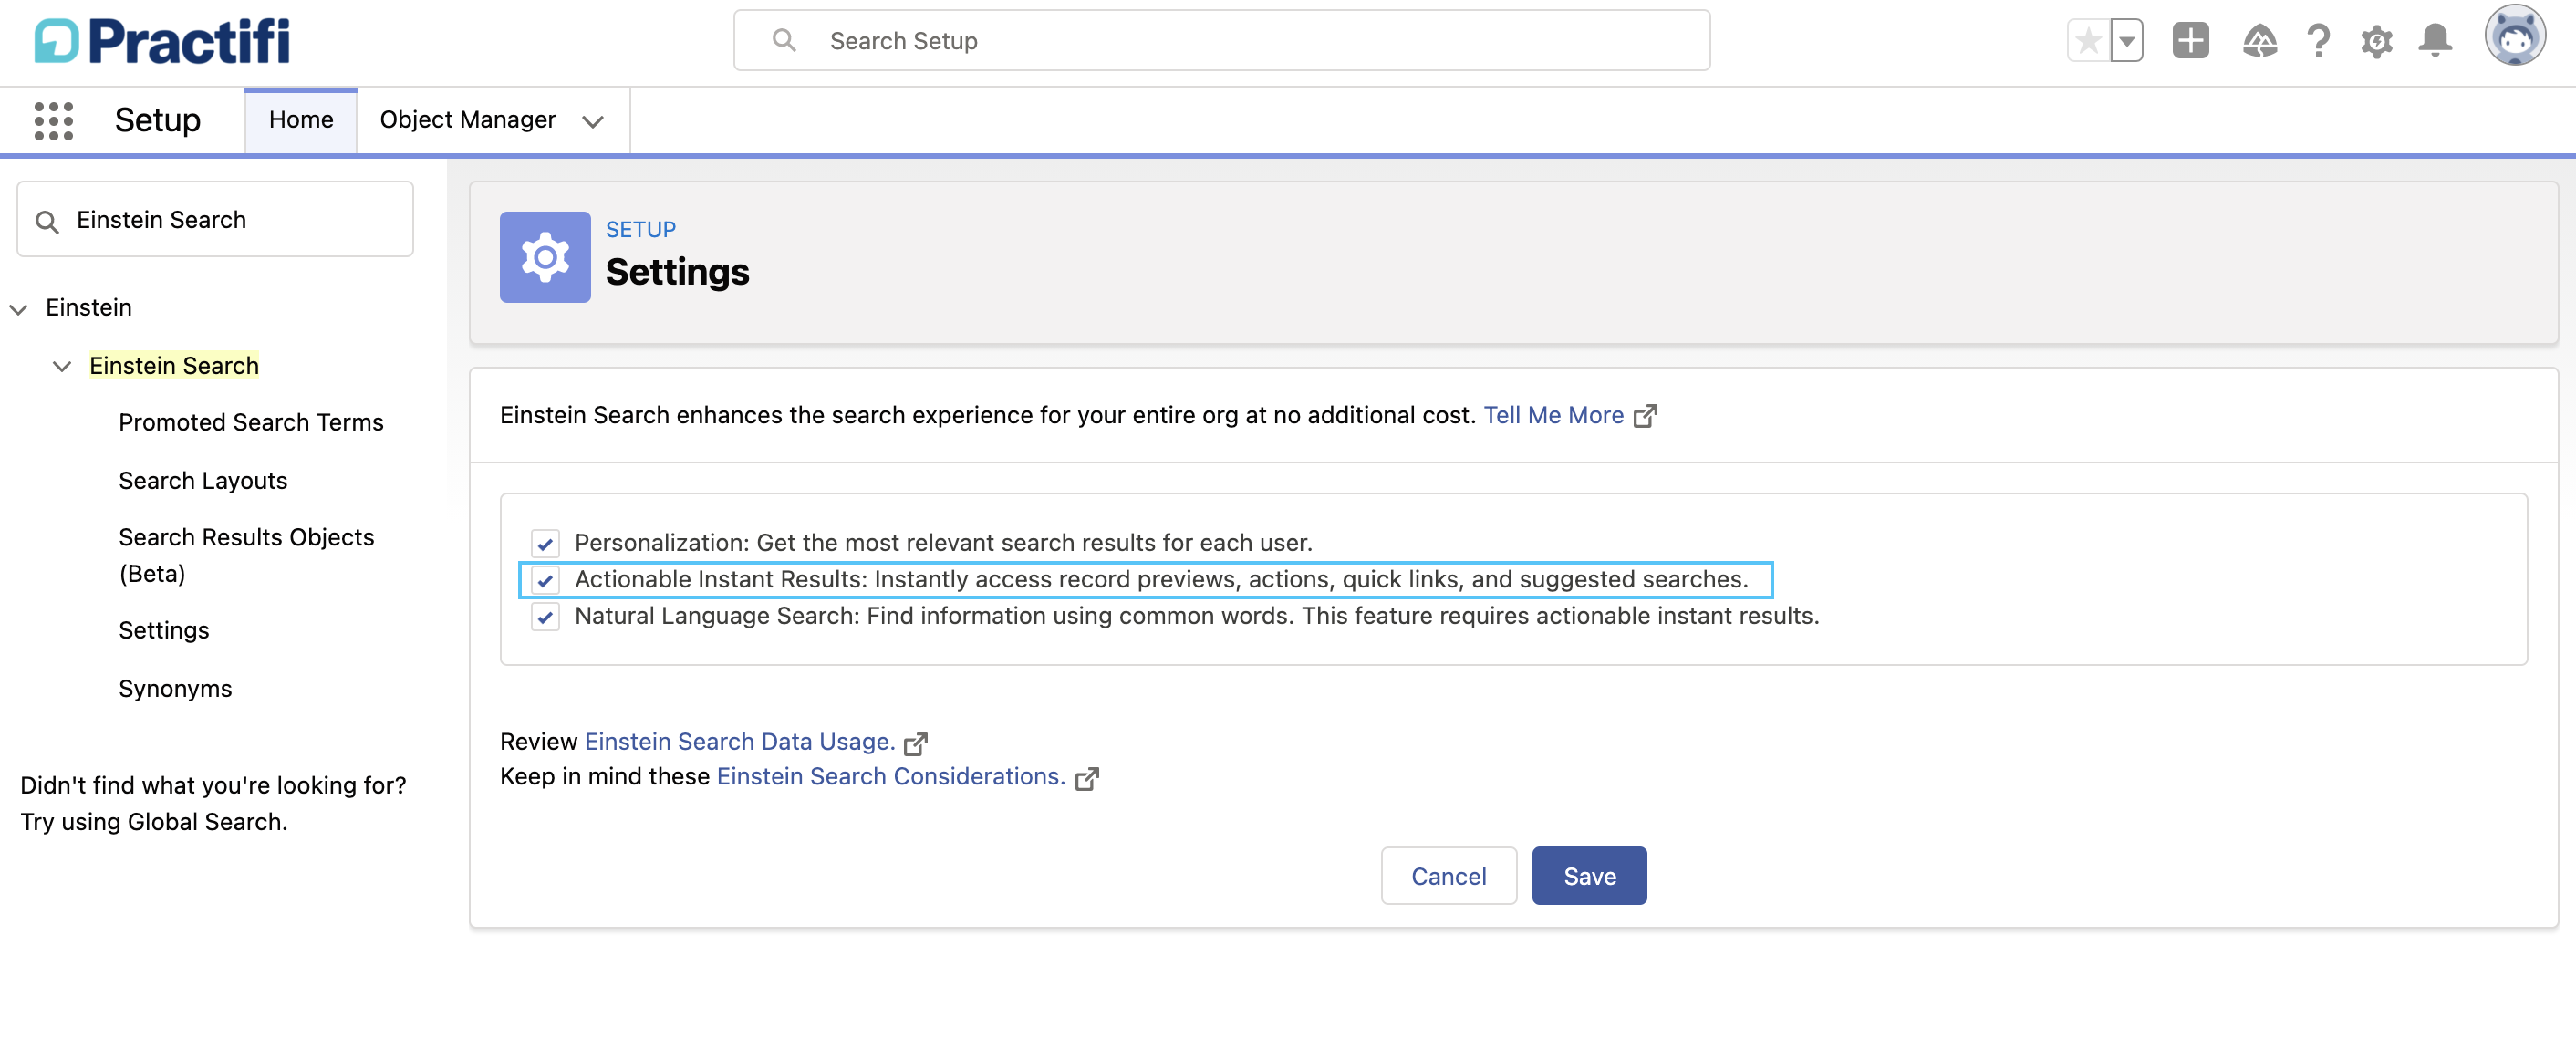Open Synonyms in sidebar
This screenshot has height=1049, width=2576.
pos(175,689)
